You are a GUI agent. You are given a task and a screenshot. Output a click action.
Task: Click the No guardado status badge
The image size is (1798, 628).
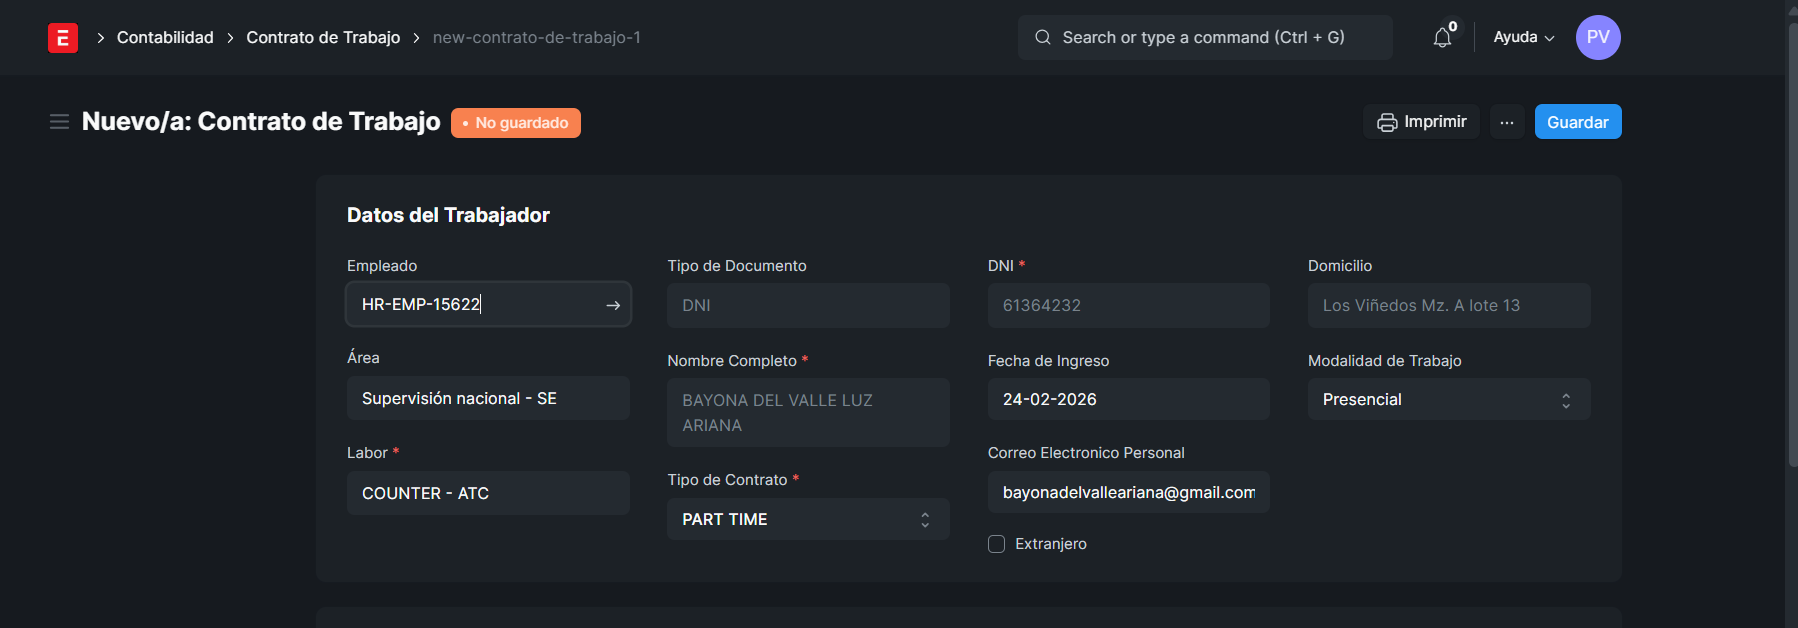[x=515, y=123]
